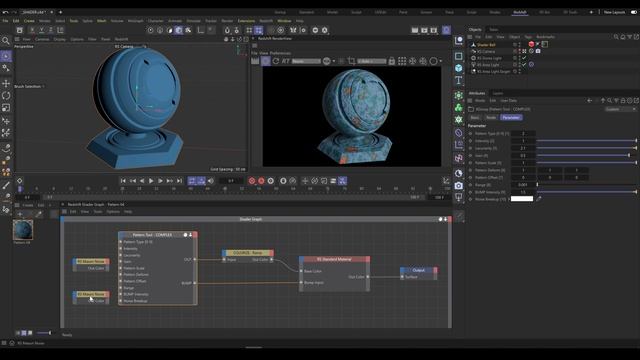Select the Rotate tool in left toolbar
Screen dimensions: 640x360
pyautogui.click(x=6, y=96)
